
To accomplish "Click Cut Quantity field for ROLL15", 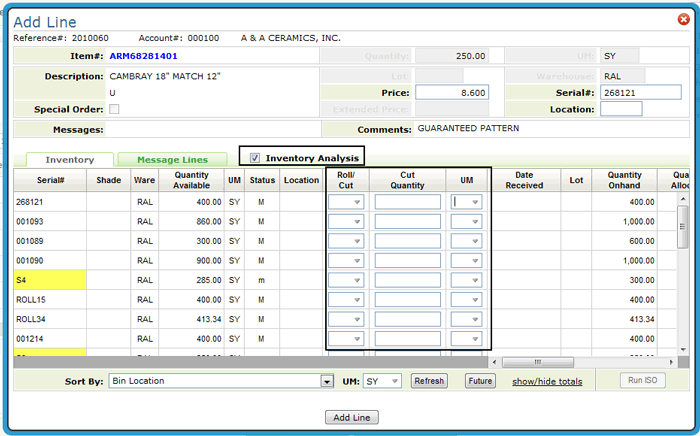I will (408, 299).
